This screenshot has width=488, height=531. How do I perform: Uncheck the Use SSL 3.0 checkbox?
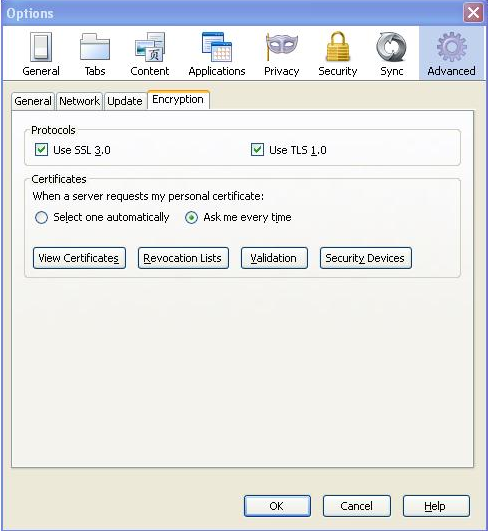click(x=41, y=149)
